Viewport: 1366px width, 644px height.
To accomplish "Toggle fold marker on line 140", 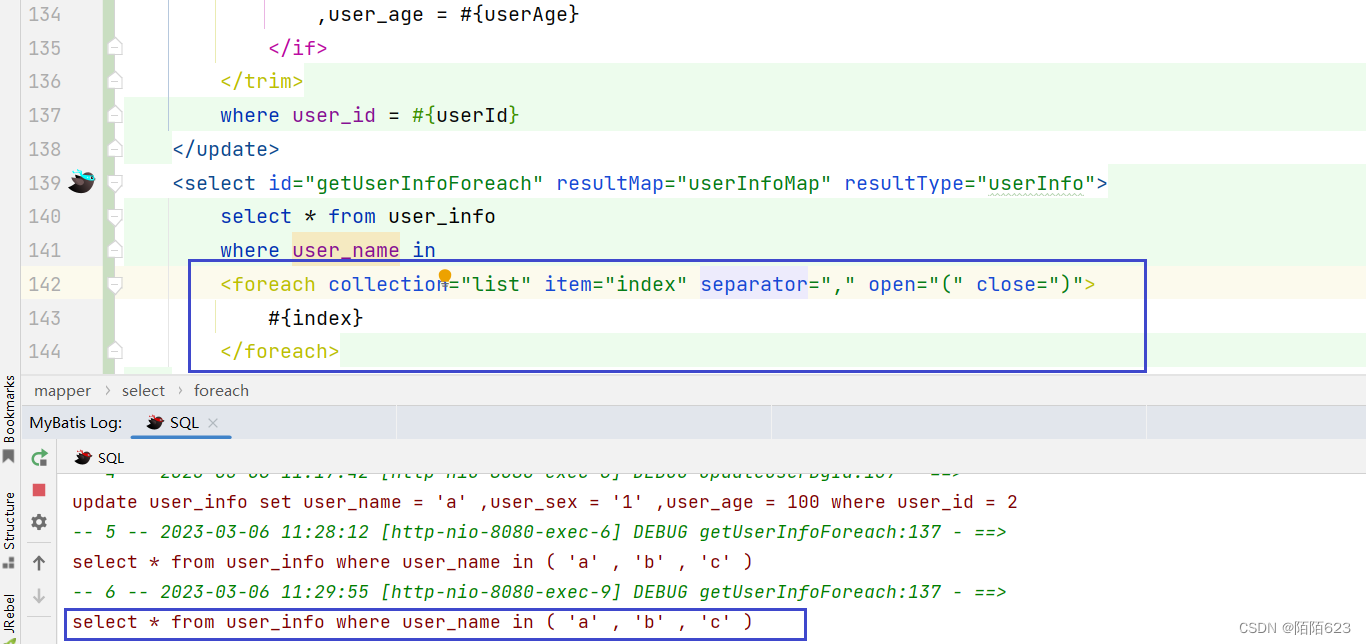I will click(x=114, y=216).
